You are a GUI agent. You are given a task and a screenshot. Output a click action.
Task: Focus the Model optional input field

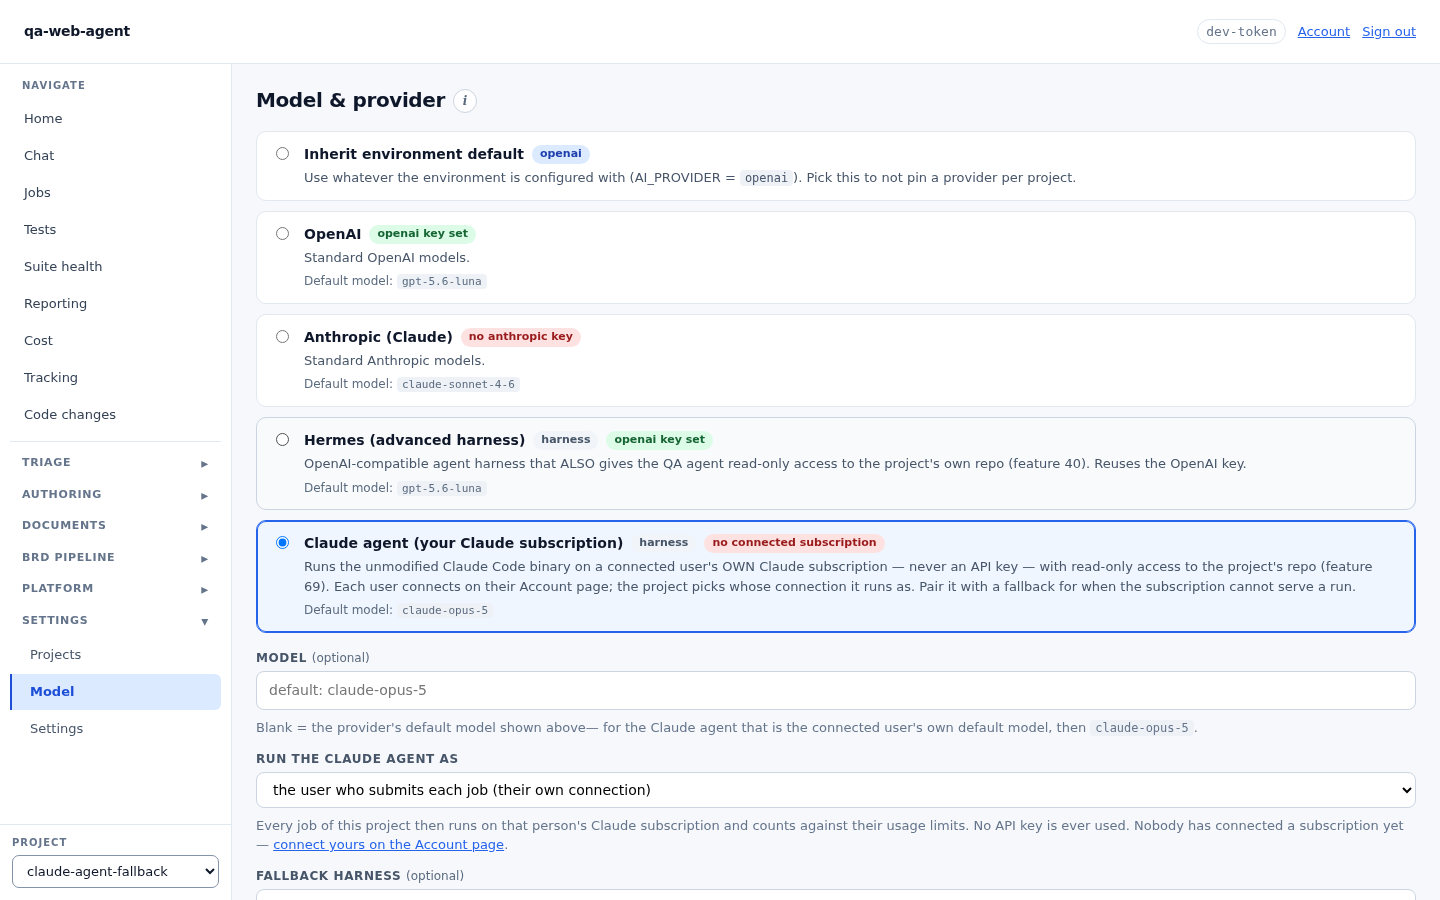(836, 691)
